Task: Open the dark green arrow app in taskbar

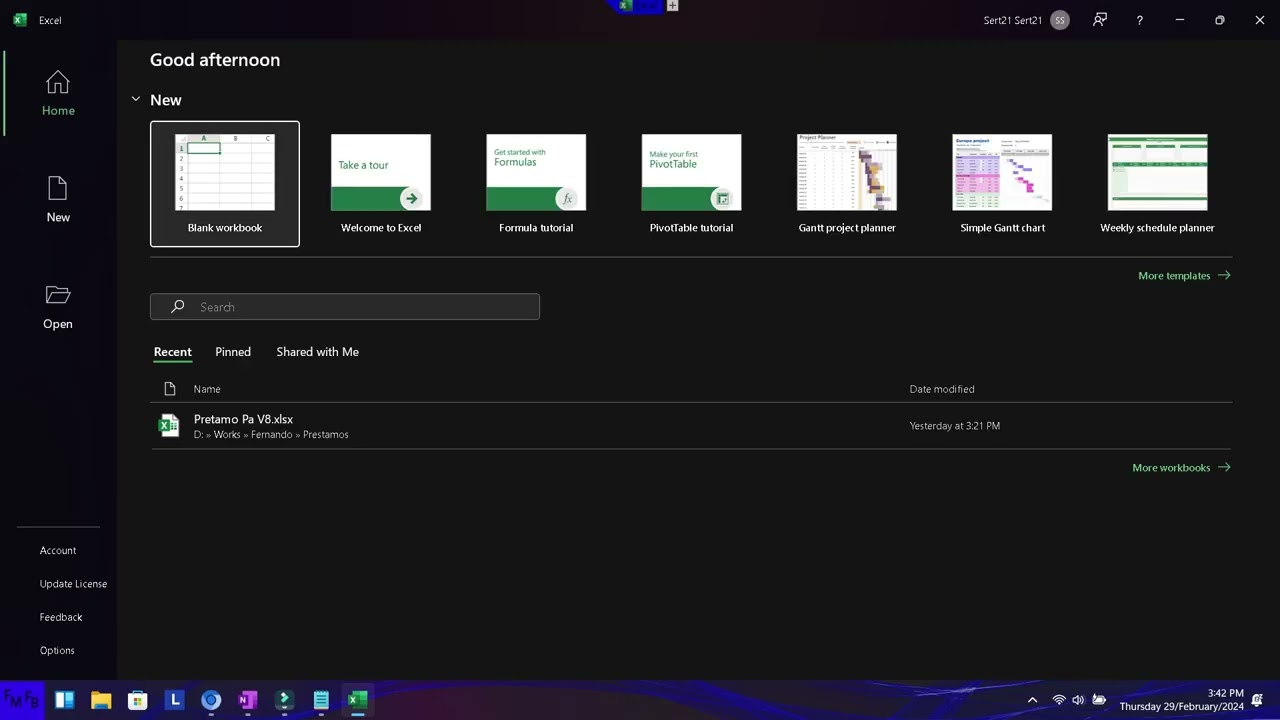Action: coord(285,700)
